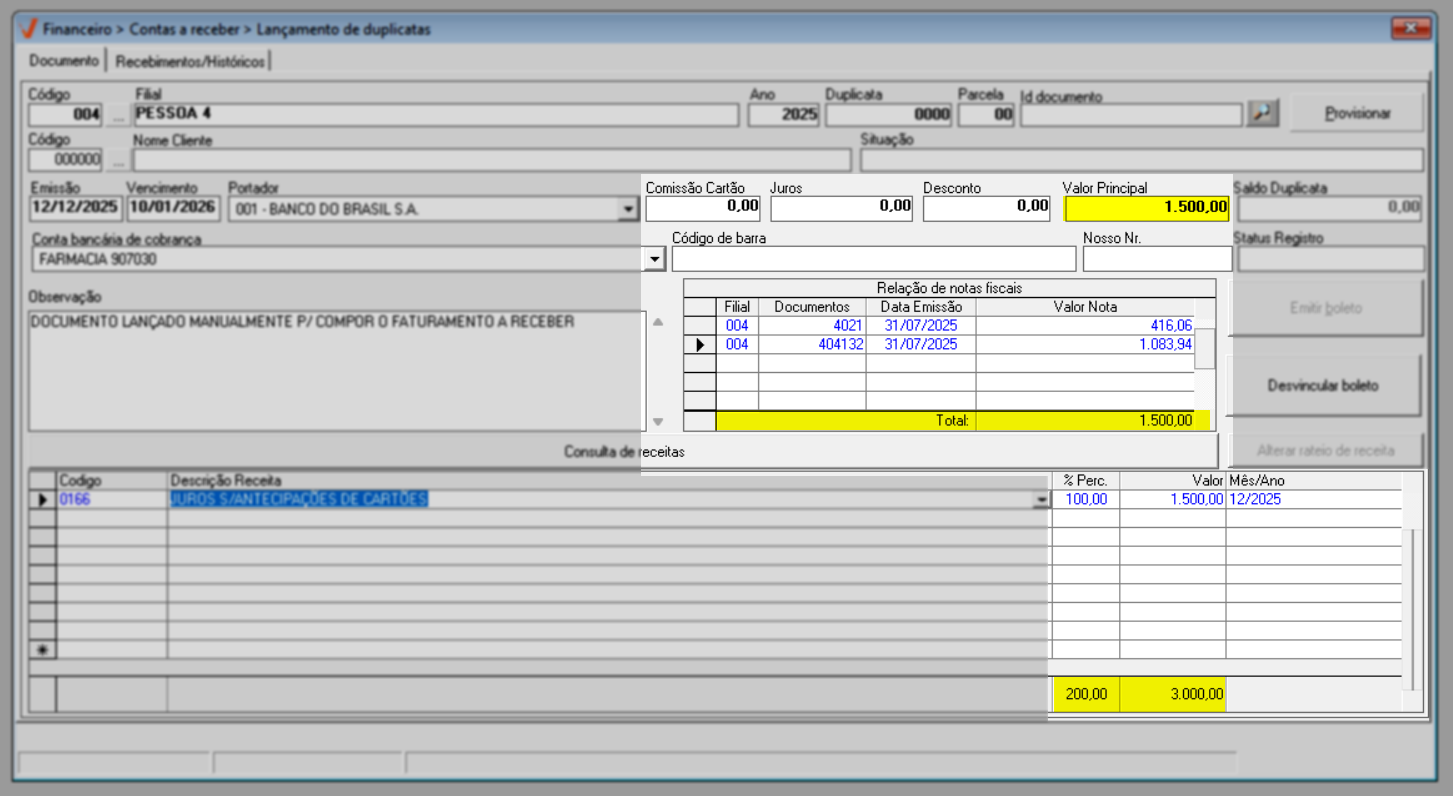Click the Consulta de receitas button

tap(624, 452)
